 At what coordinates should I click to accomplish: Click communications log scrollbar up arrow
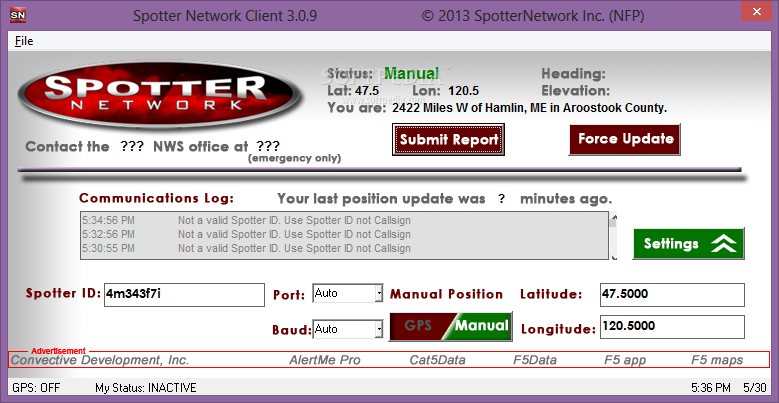coord(615,216)
